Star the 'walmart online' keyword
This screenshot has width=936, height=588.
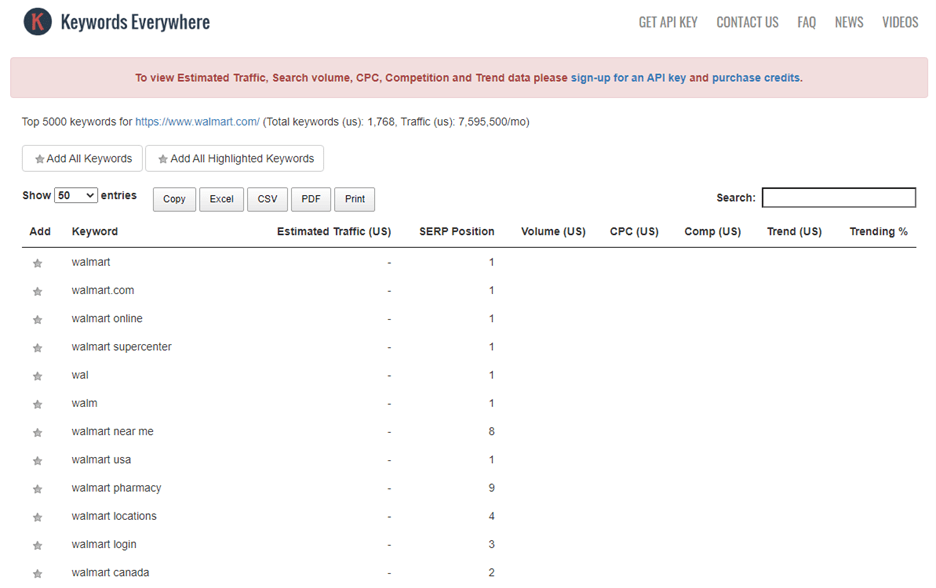point(38,319)
